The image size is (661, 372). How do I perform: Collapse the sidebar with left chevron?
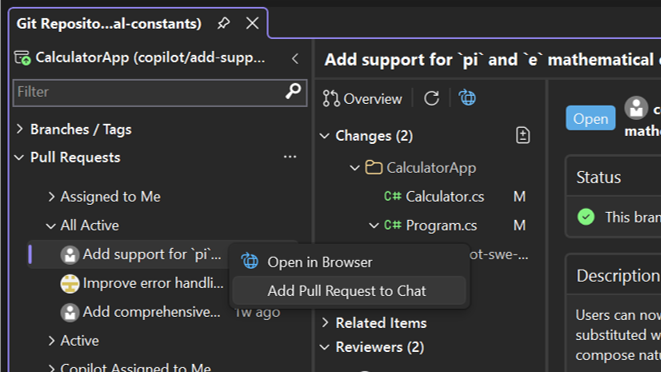[295, 58]
